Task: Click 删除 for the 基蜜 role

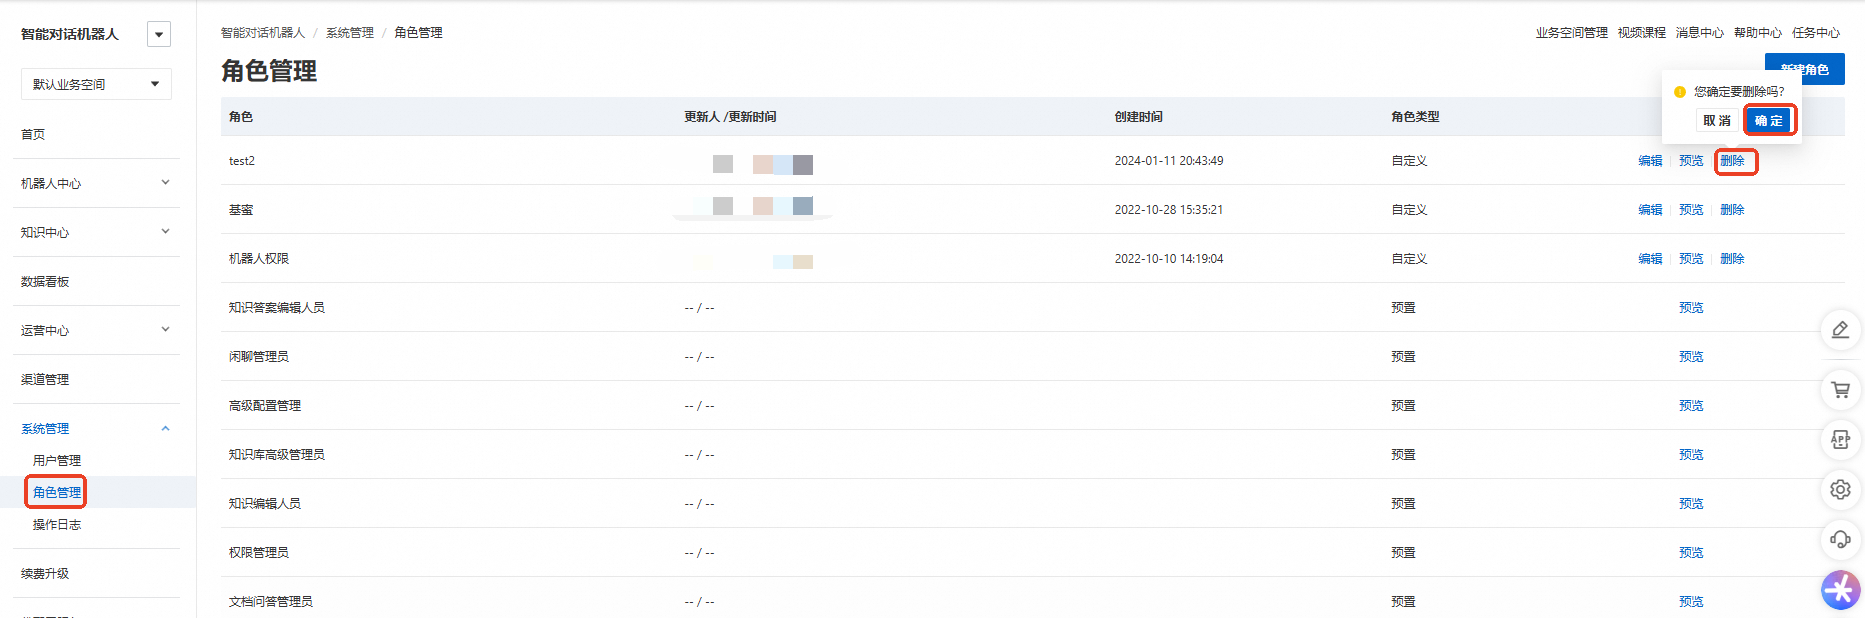Action: pyautogui.click(x=1732, y=210)
